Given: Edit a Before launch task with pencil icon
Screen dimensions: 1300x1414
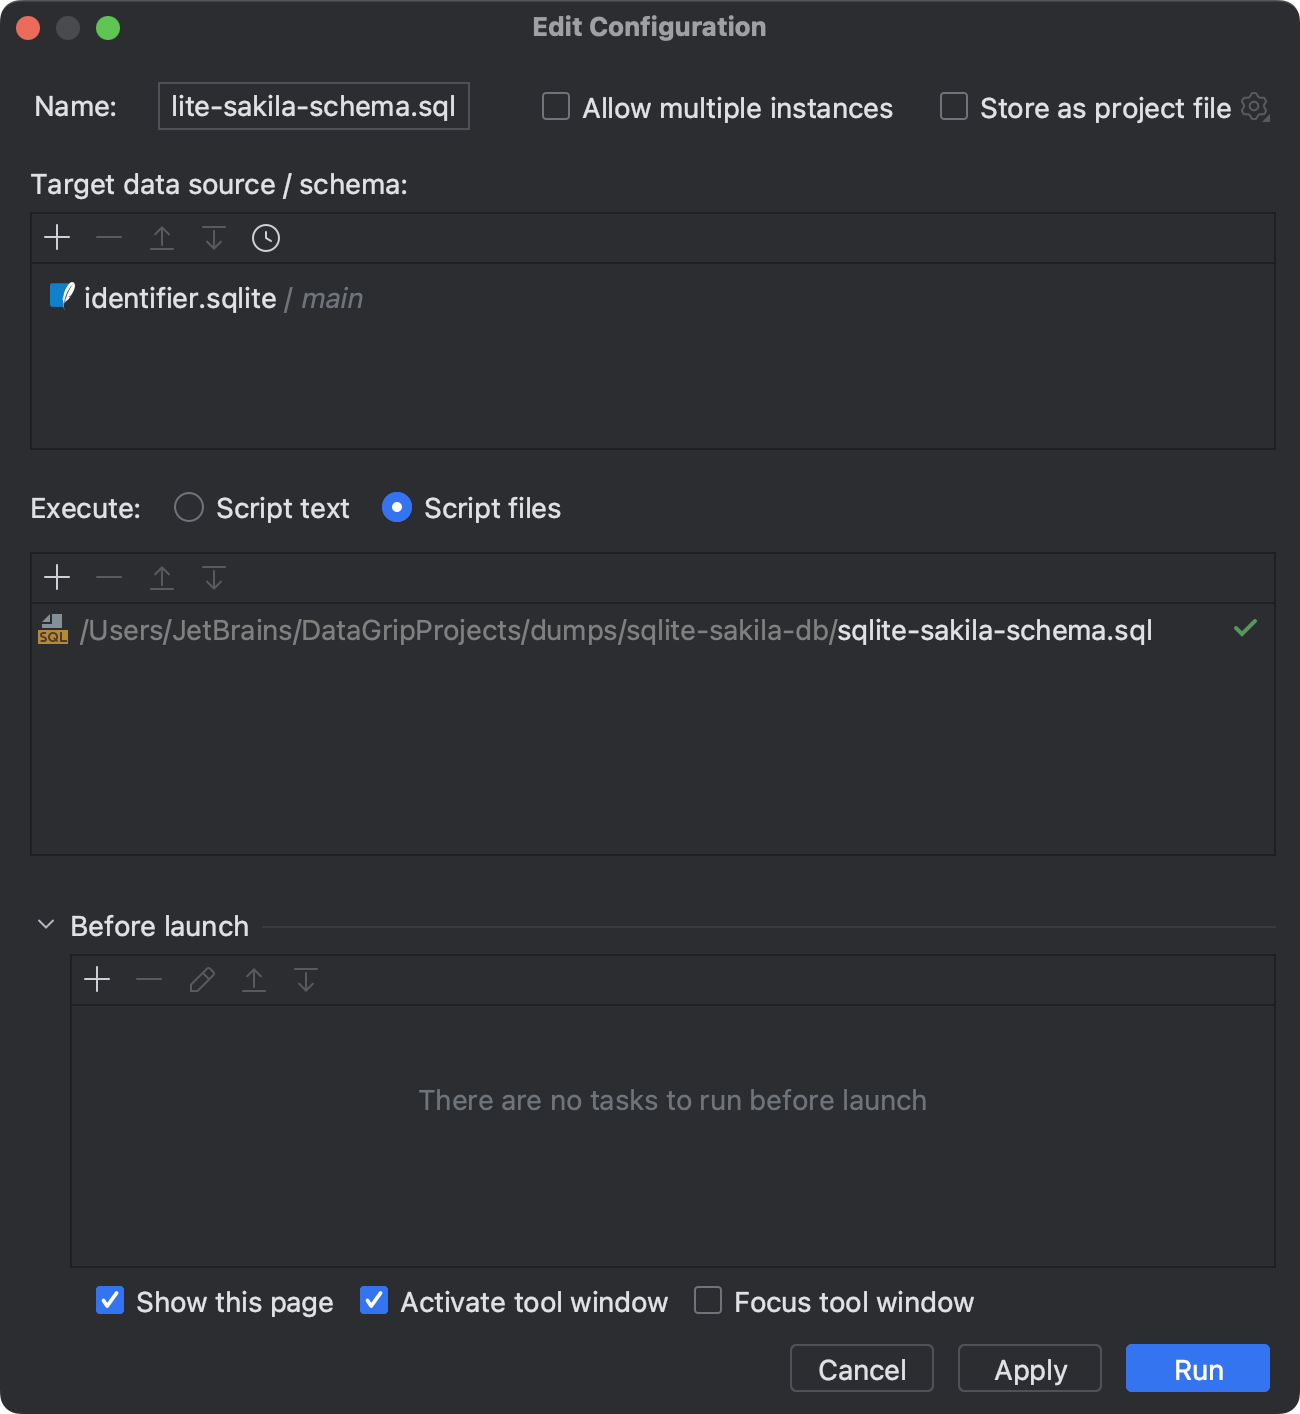Looking at the screenshot, I should (x=201, y=980).
